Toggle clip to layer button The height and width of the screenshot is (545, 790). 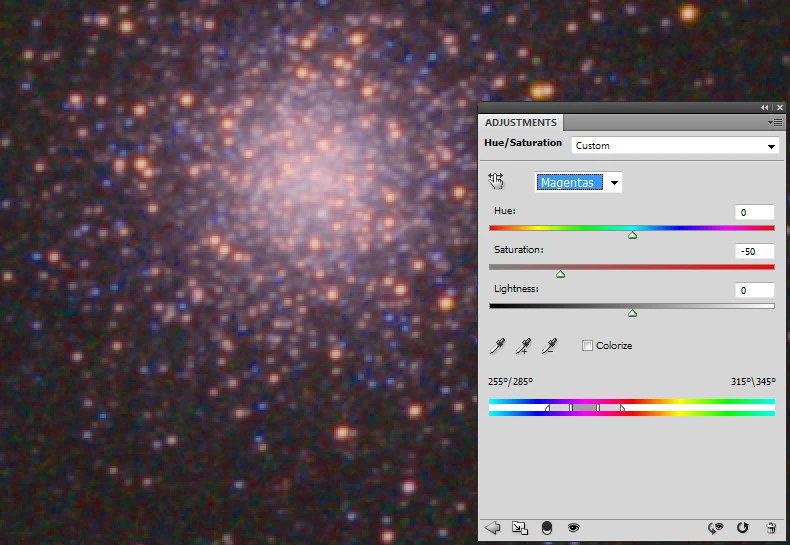[547, 527]
